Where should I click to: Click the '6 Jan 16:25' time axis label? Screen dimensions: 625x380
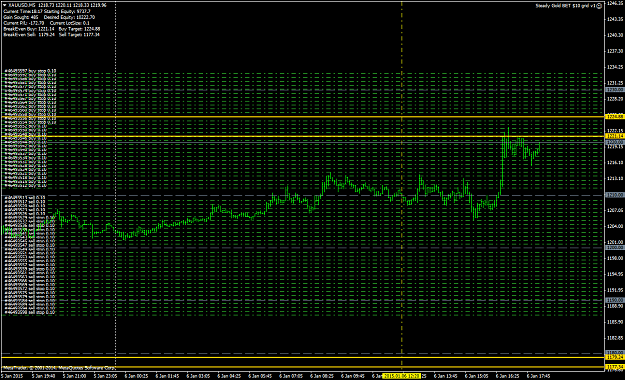507,376
